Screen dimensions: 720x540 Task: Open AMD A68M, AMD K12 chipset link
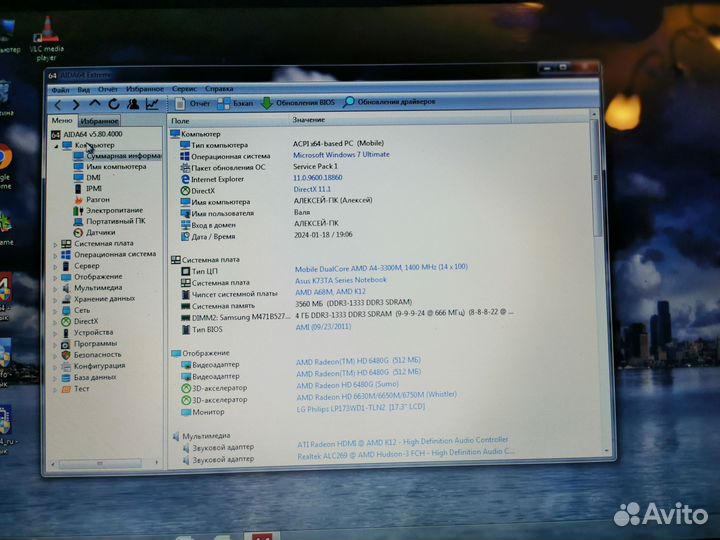tap(331, 292)
